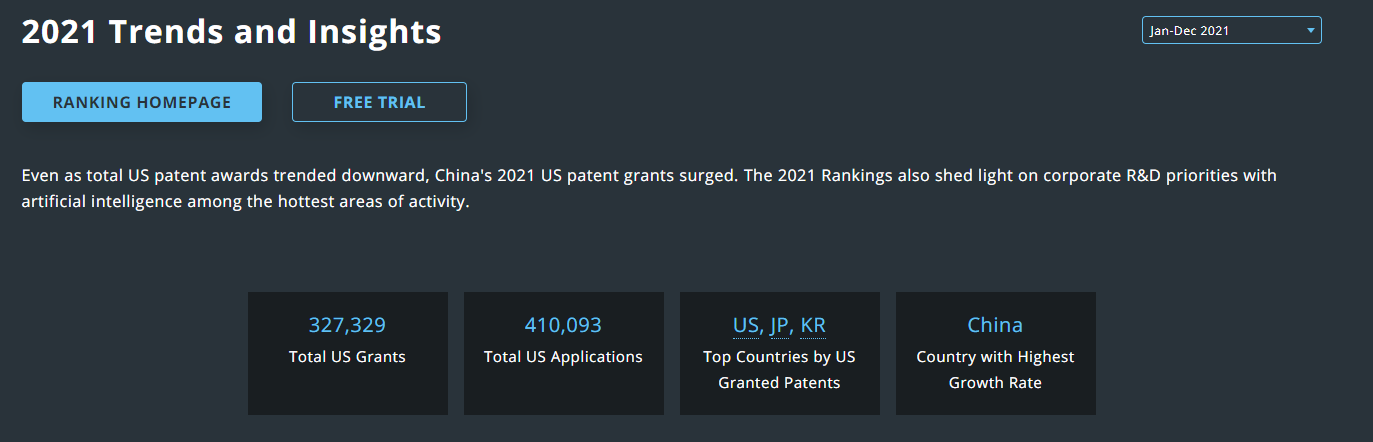Start a Free Trial
This screenshot has width=1373, height=442.
[379, 102]
